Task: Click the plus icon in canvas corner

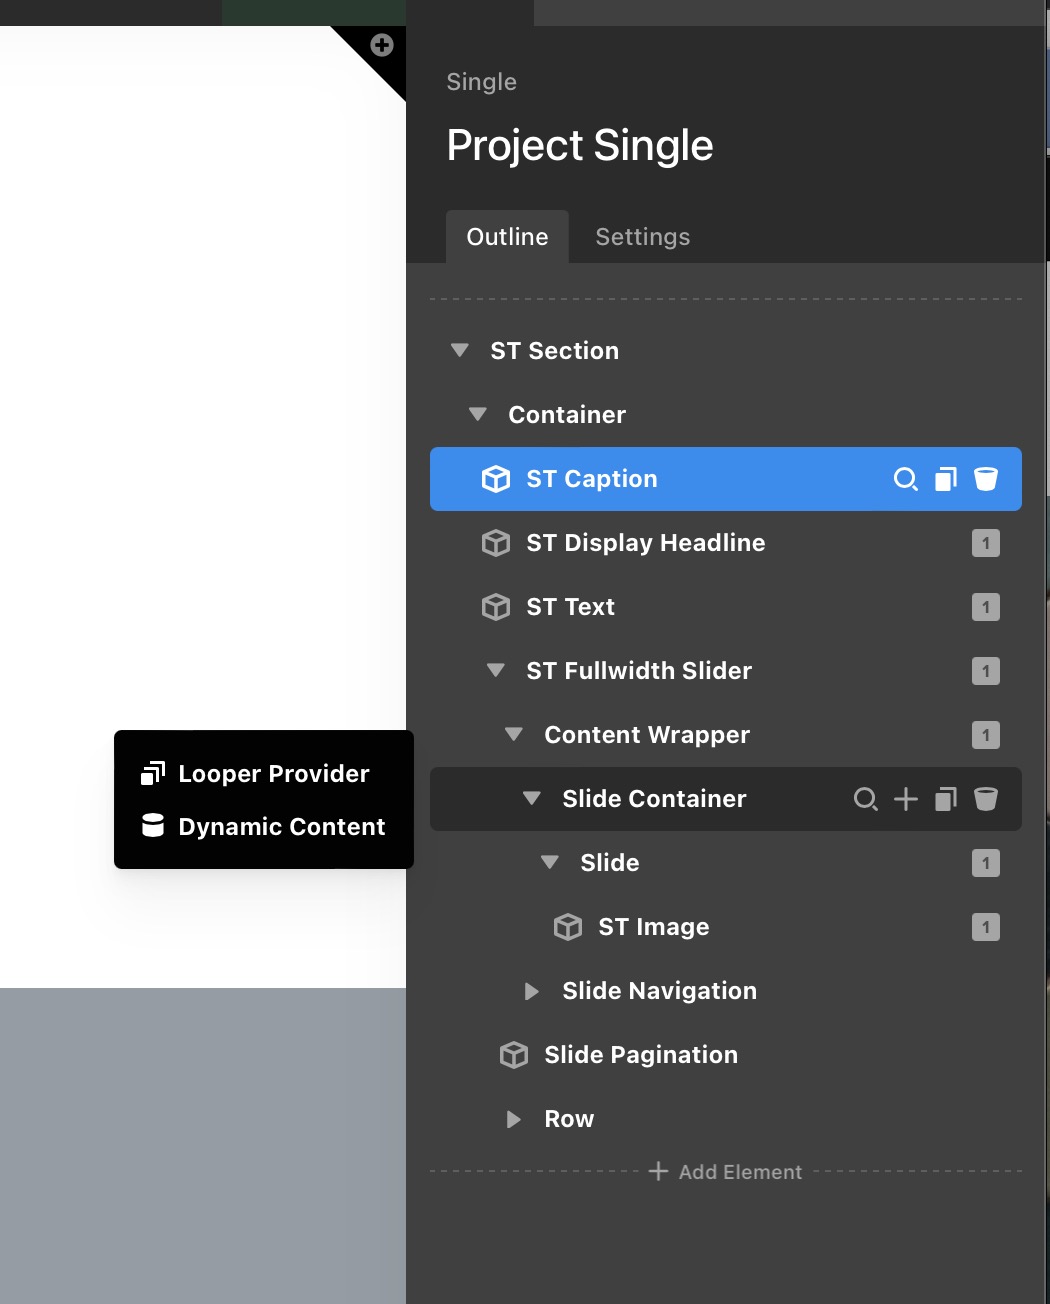Action: 382,45
